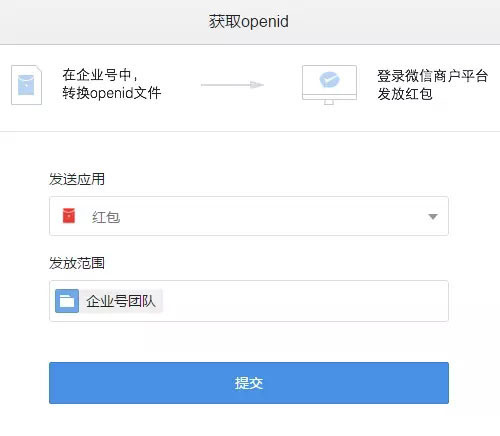Screen dimensions: 500x436
Task: Click the 转换openid文件 text line
Action: coord(112,93)
